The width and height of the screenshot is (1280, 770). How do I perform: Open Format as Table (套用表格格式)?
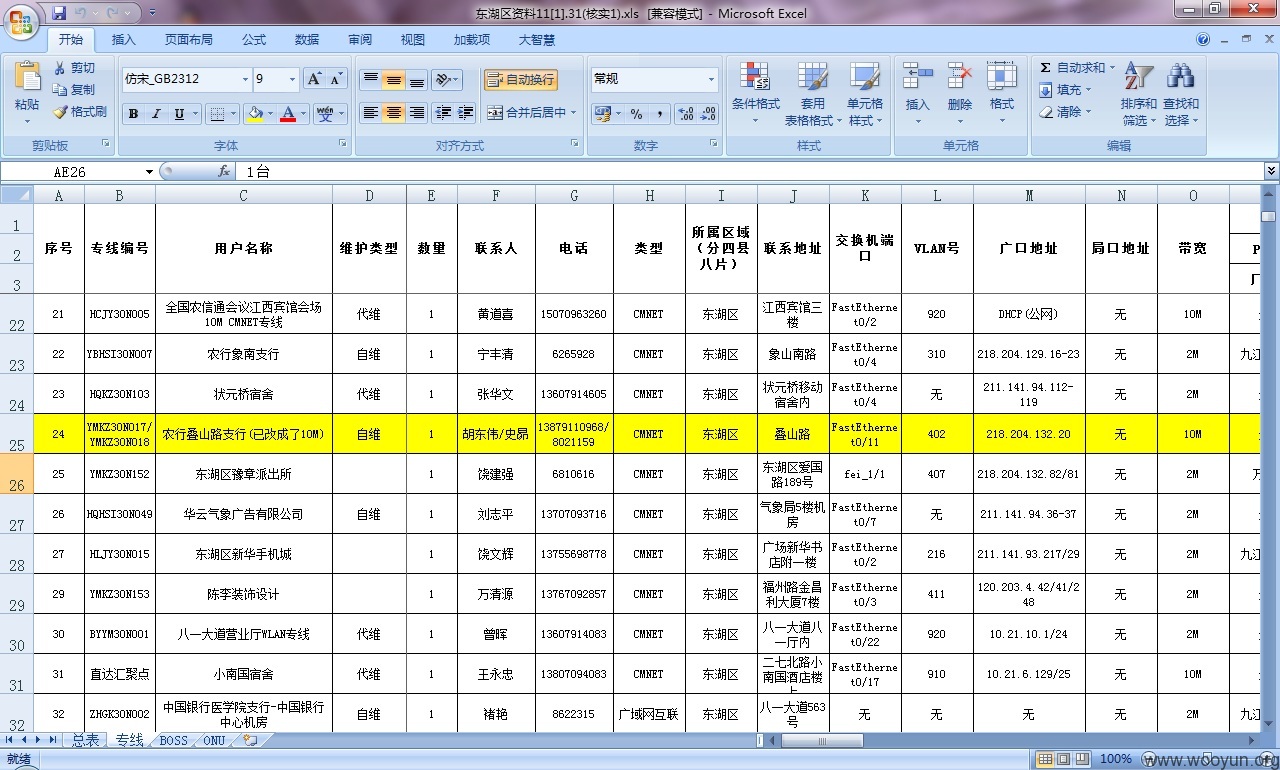[x=811, y=93]
